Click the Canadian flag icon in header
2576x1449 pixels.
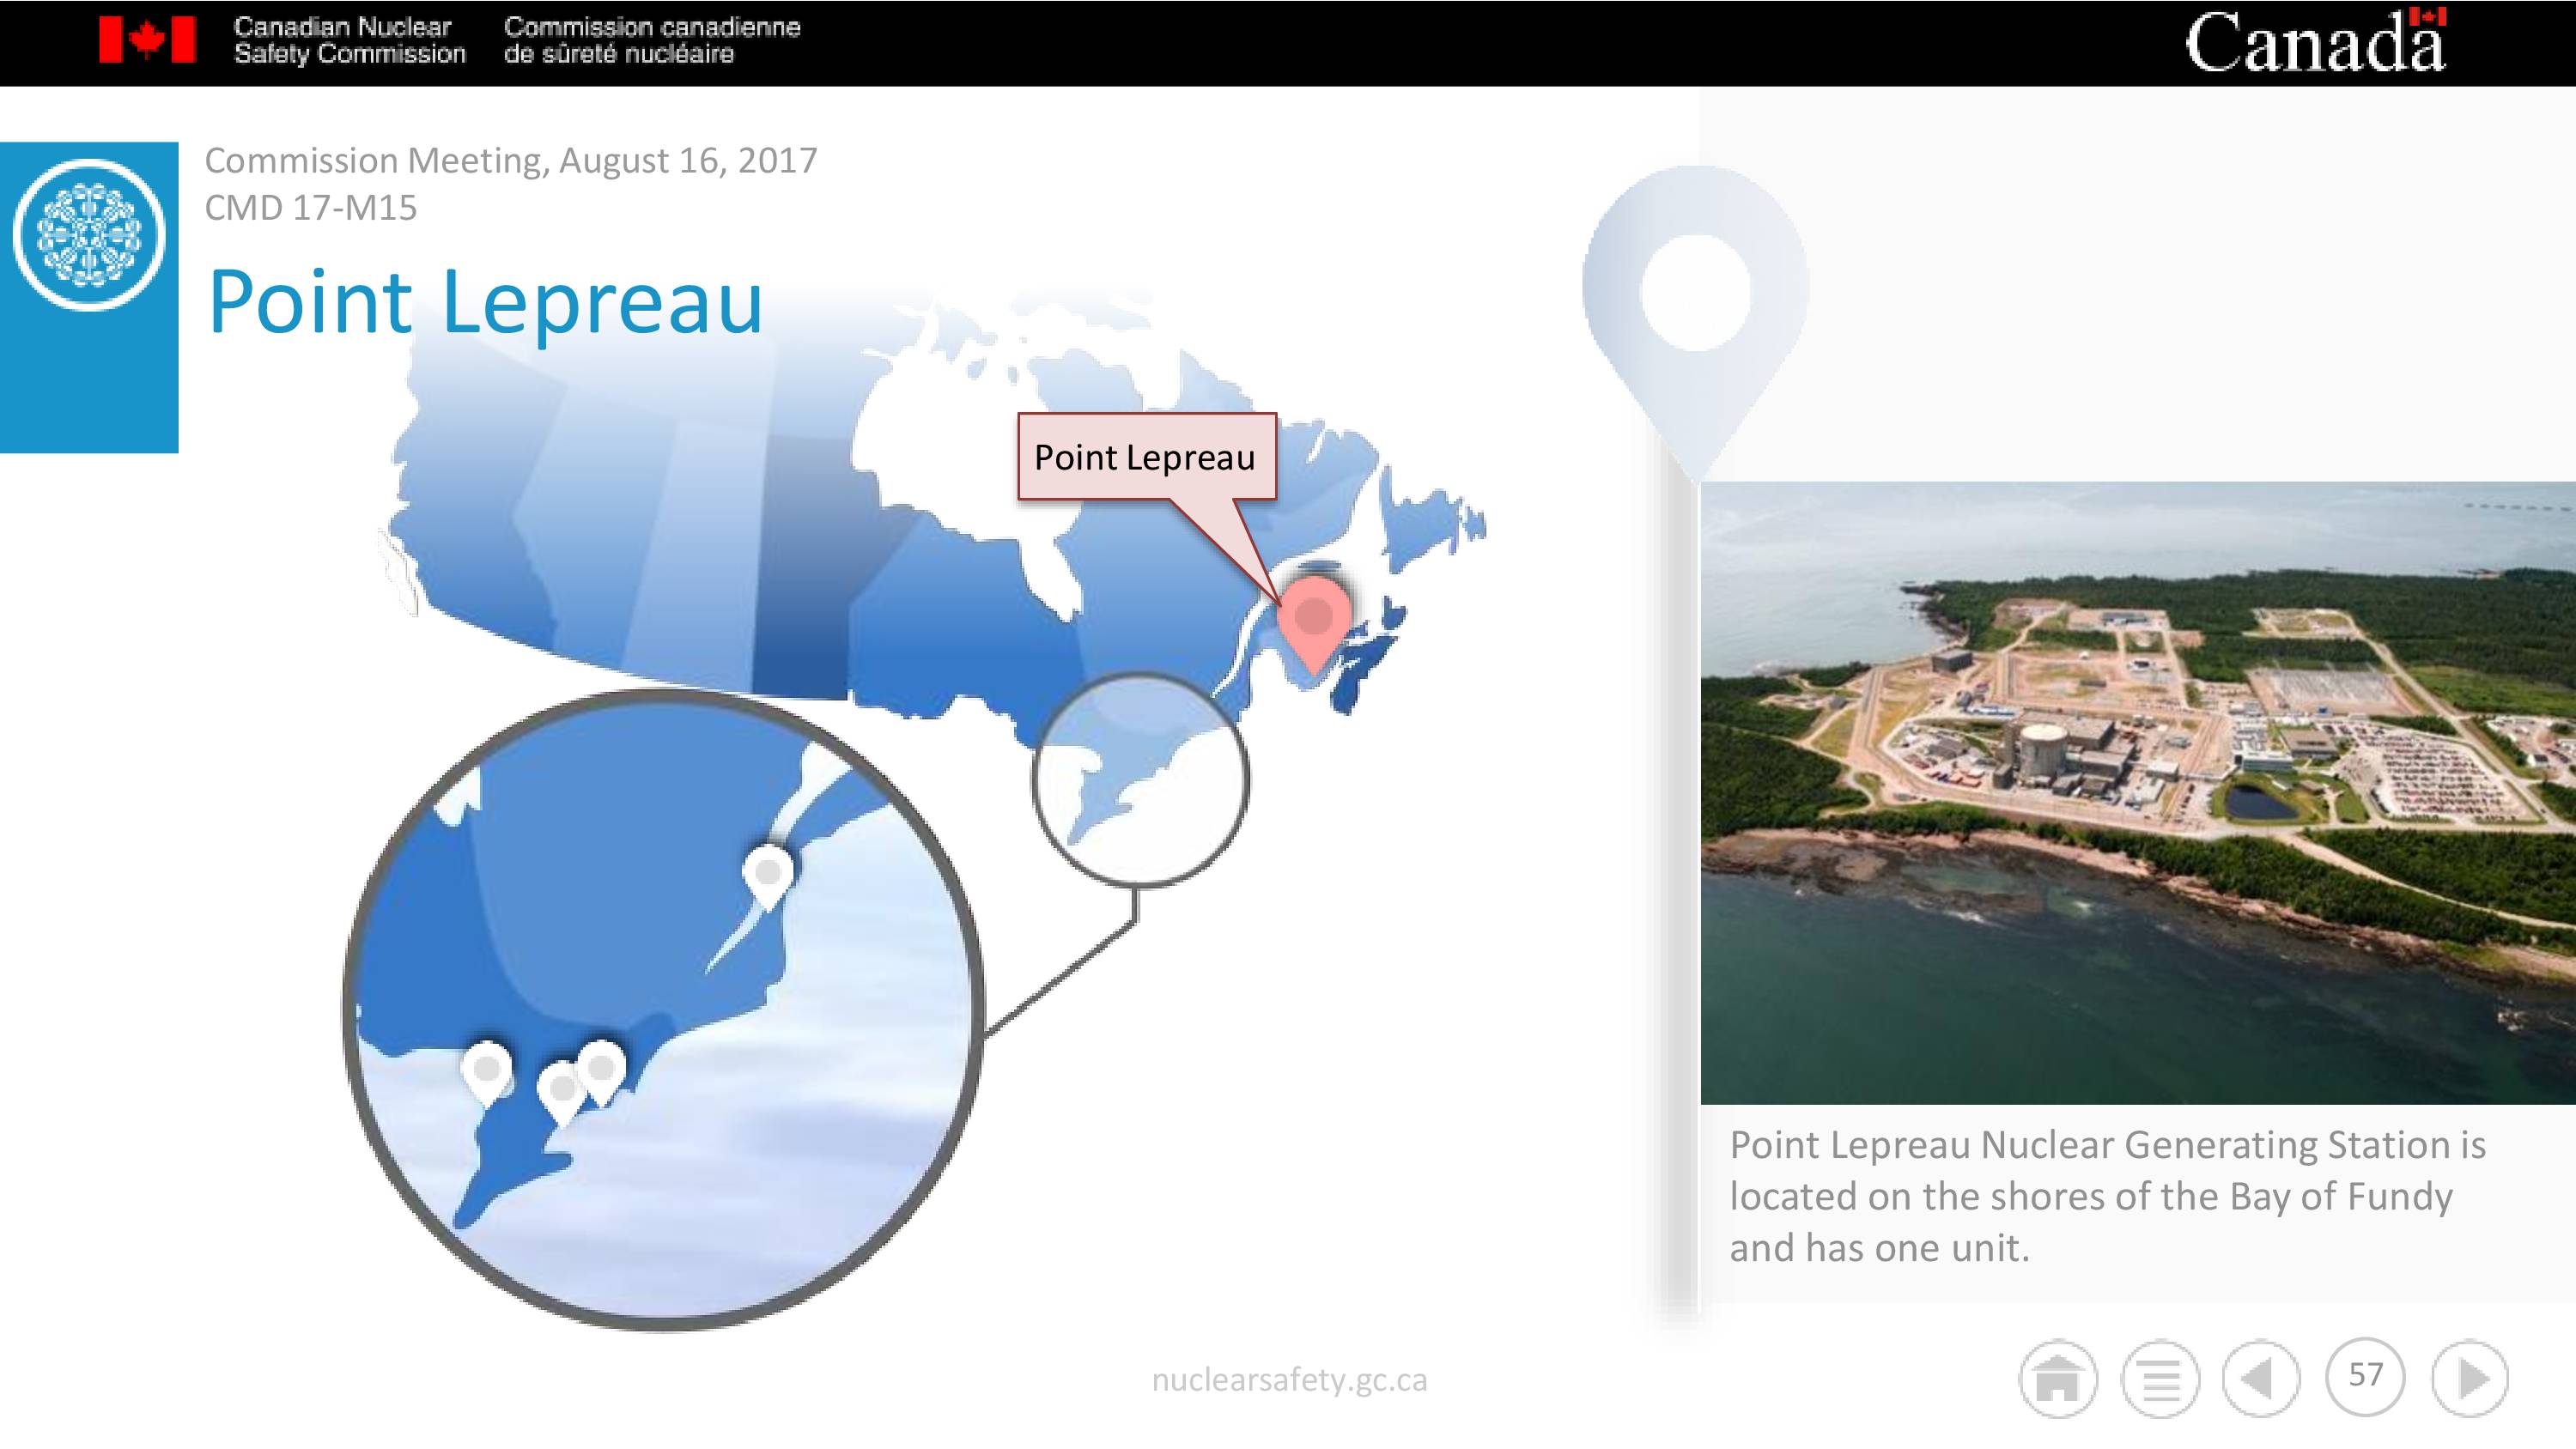[x=147, y=40]
